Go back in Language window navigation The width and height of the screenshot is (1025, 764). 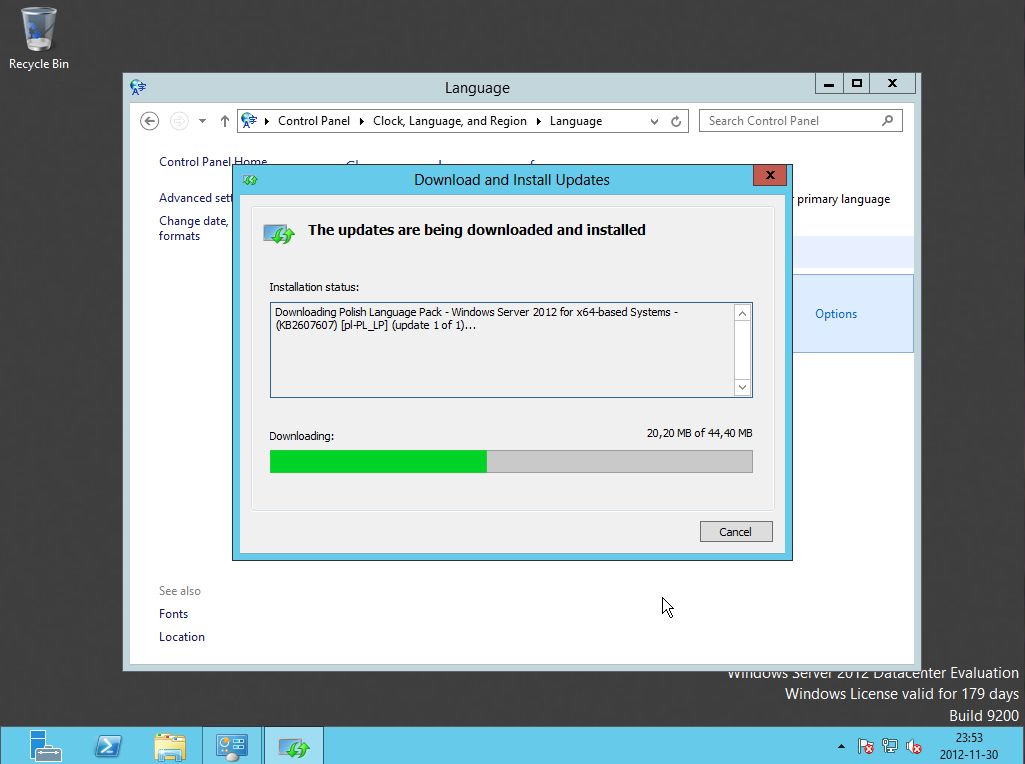150,121
